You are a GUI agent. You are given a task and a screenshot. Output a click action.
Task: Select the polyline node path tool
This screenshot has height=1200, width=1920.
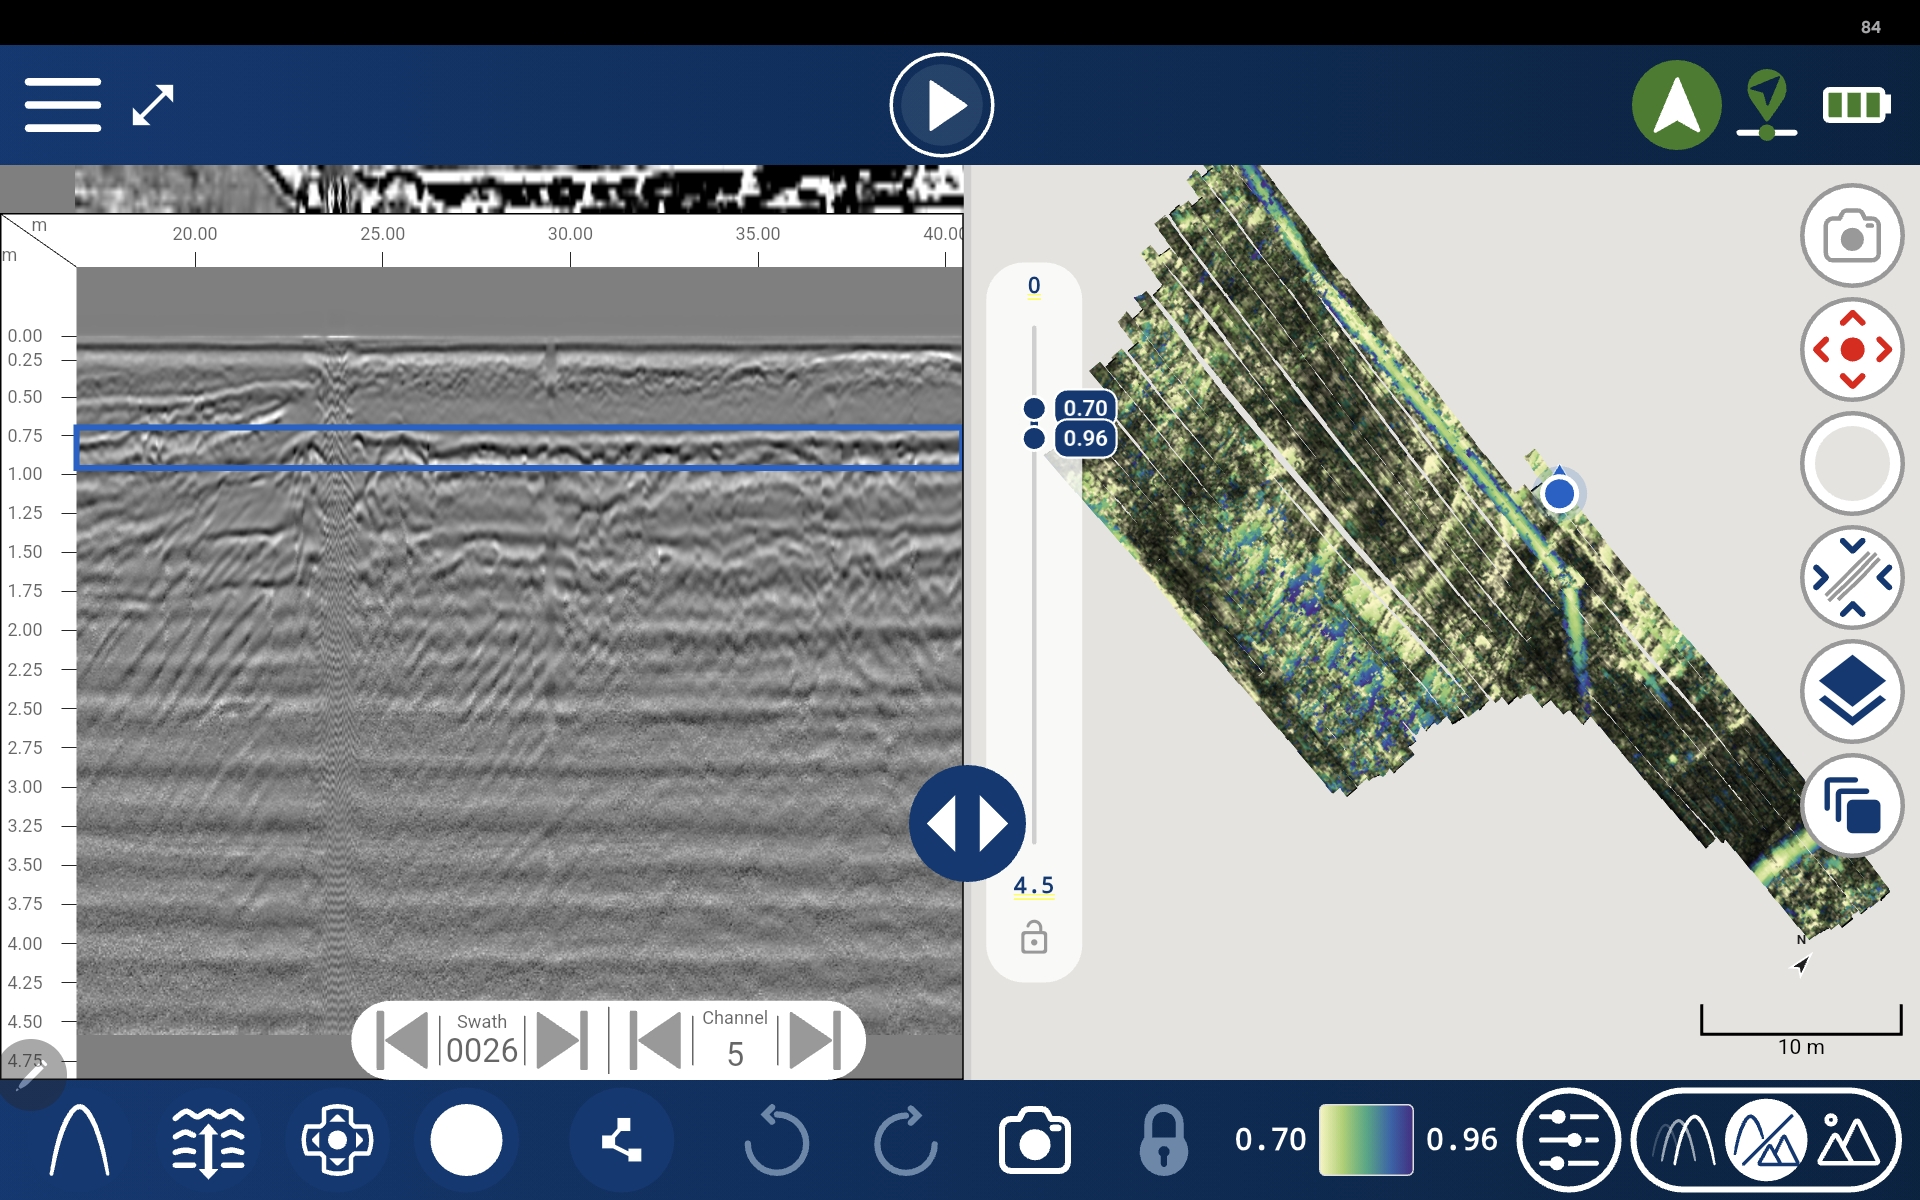(x=621, y=1140)
